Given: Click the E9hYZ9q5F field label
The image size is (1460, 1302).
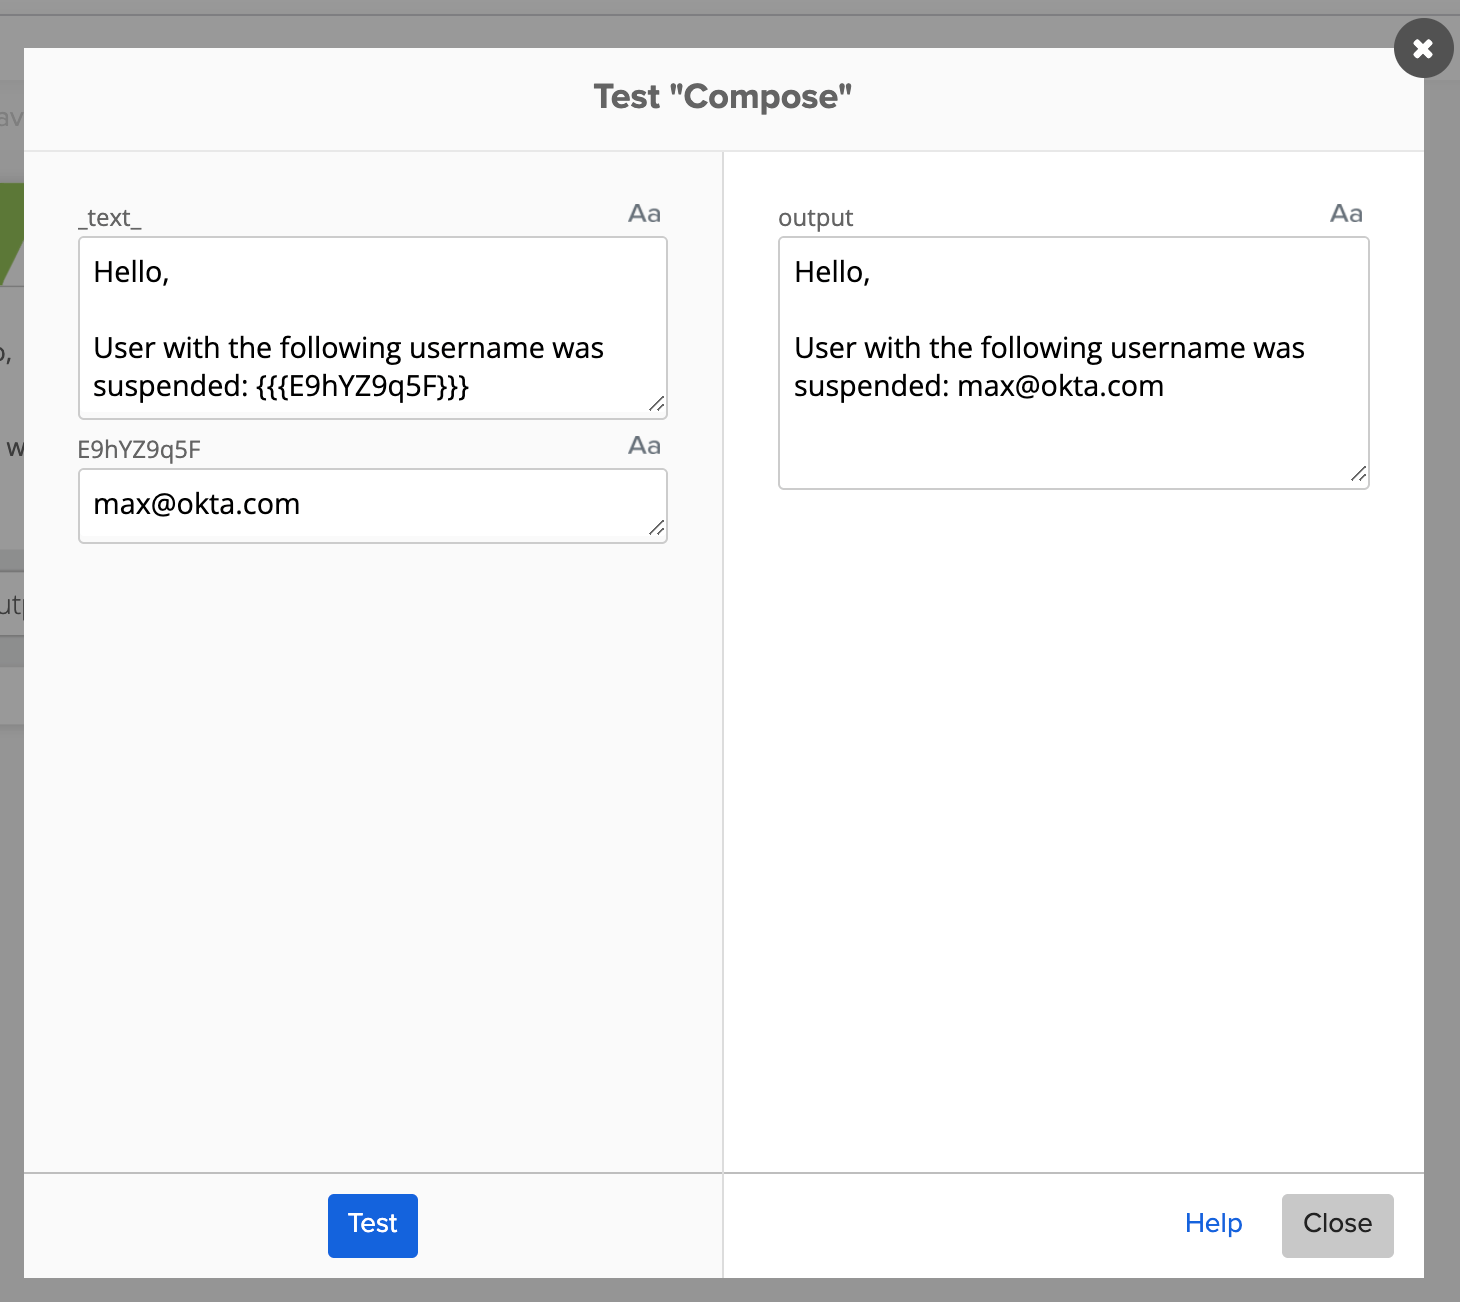Looking at the screenshot, I should (139, 450).
